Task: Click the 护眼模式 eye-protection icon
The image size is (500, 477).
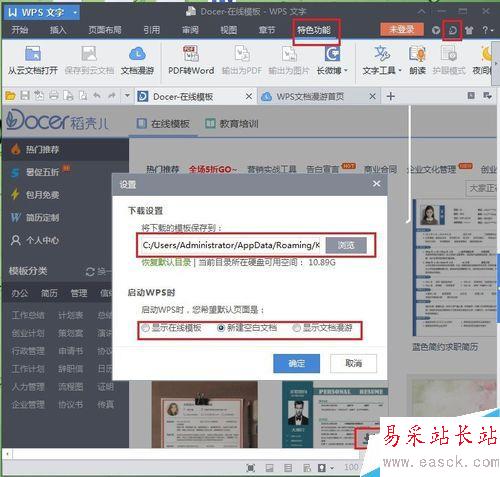Action: (x=449, y=53)
